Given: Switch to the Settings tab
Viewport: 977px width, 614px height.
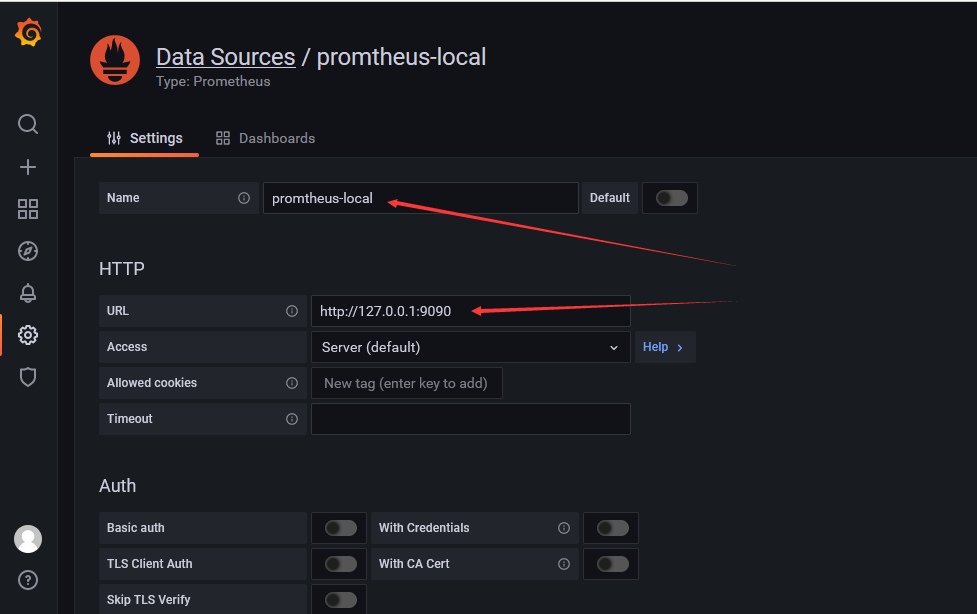Looking at the screenshot, I should 145,138.
